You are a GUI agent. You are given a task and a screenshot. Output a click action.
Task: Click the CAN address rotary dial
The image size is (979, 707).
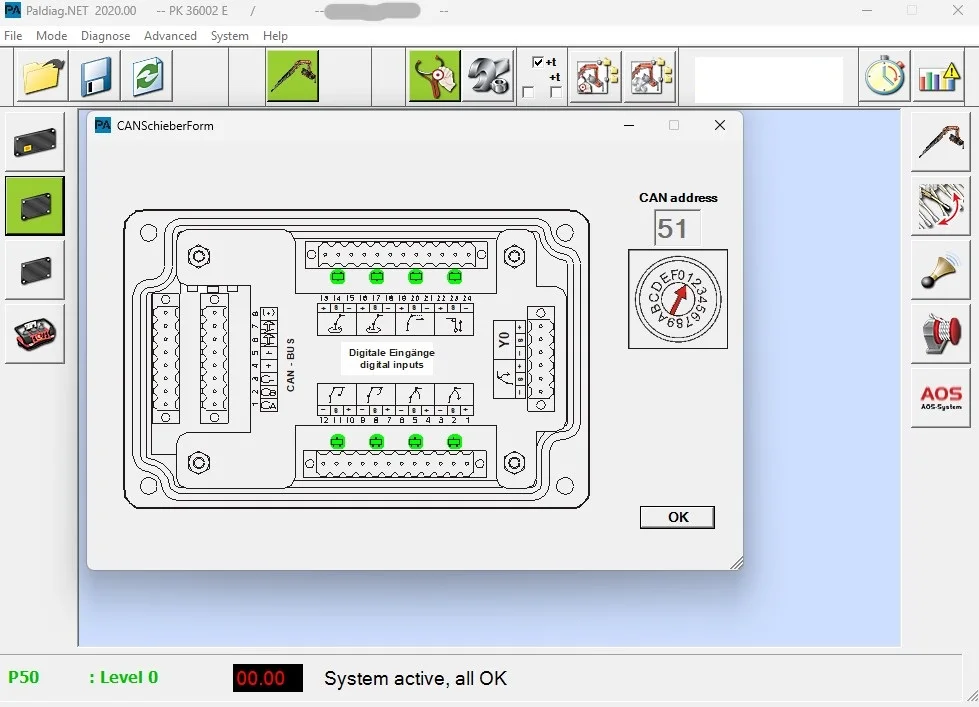pyautogui.click(x=677, y=299)
